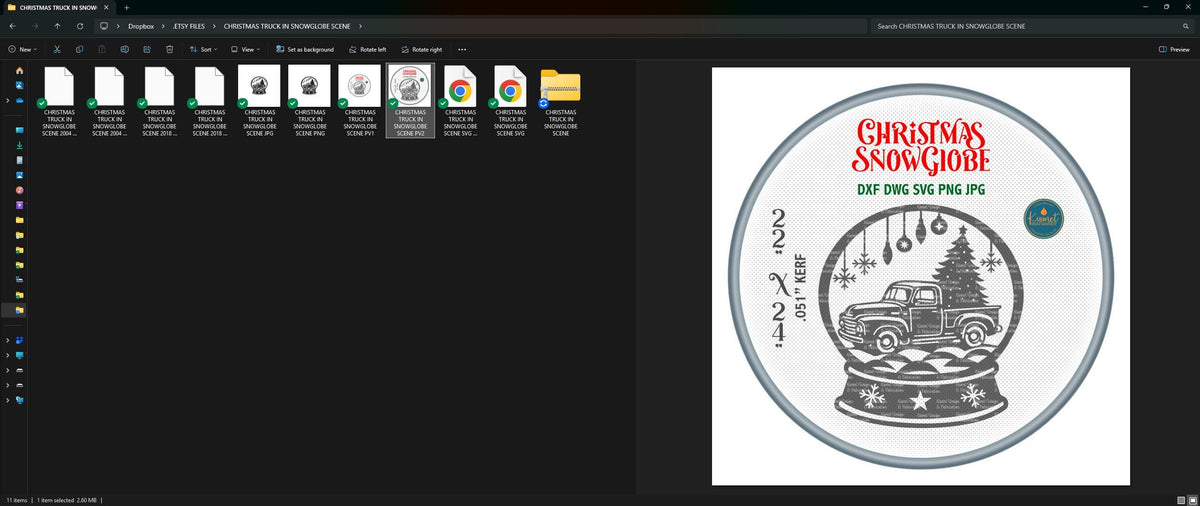Screen dimensions: 1200x506
Task: Expand the Network tree node
Action: (8, 400)
